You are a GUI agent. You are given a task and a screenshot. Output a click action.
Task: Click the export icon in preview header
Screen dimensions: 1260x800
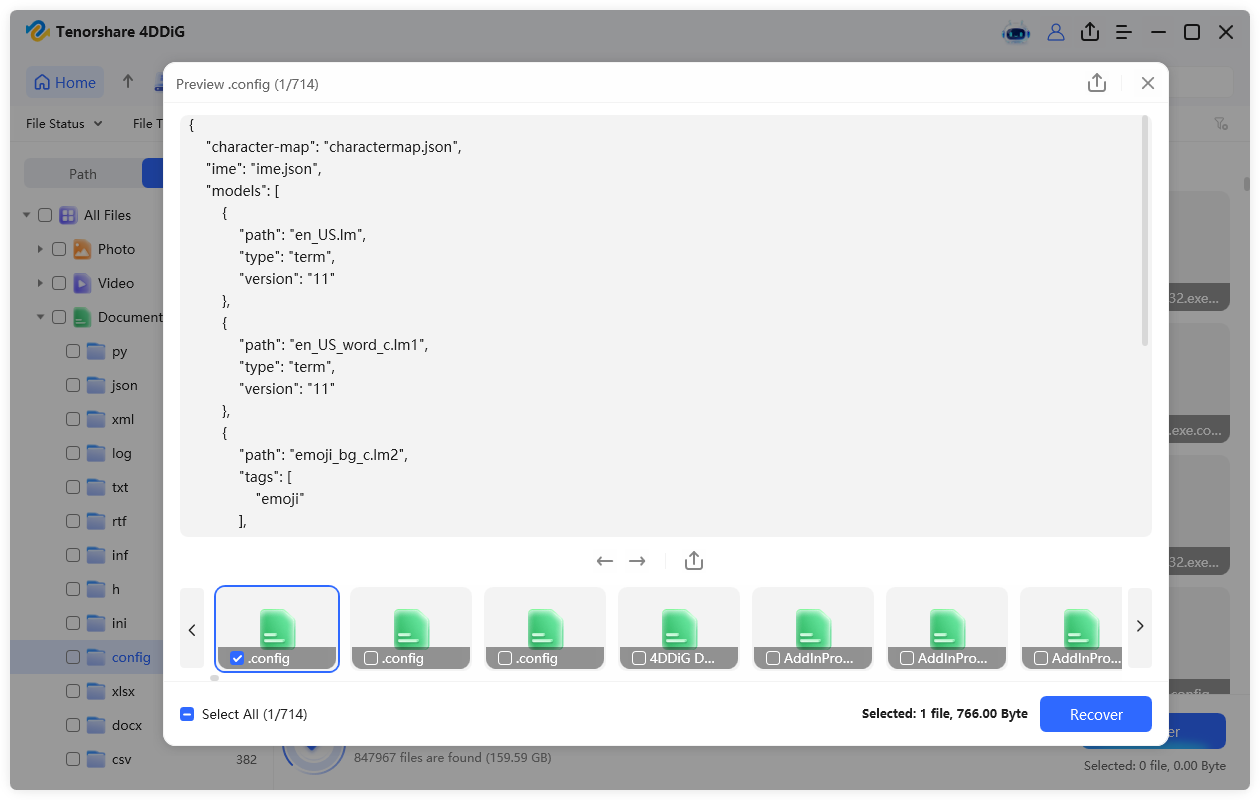tap(1097, 83)
